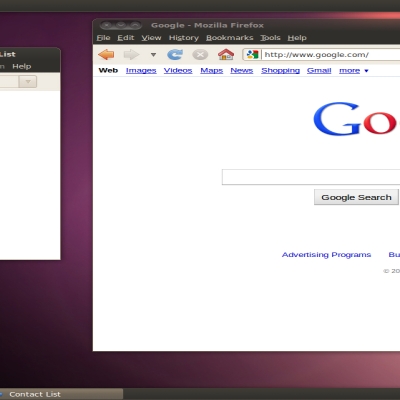400x400 pixels.
Task: Expand the status dropdown in Contact List window
Action: (x=28, y=82)
